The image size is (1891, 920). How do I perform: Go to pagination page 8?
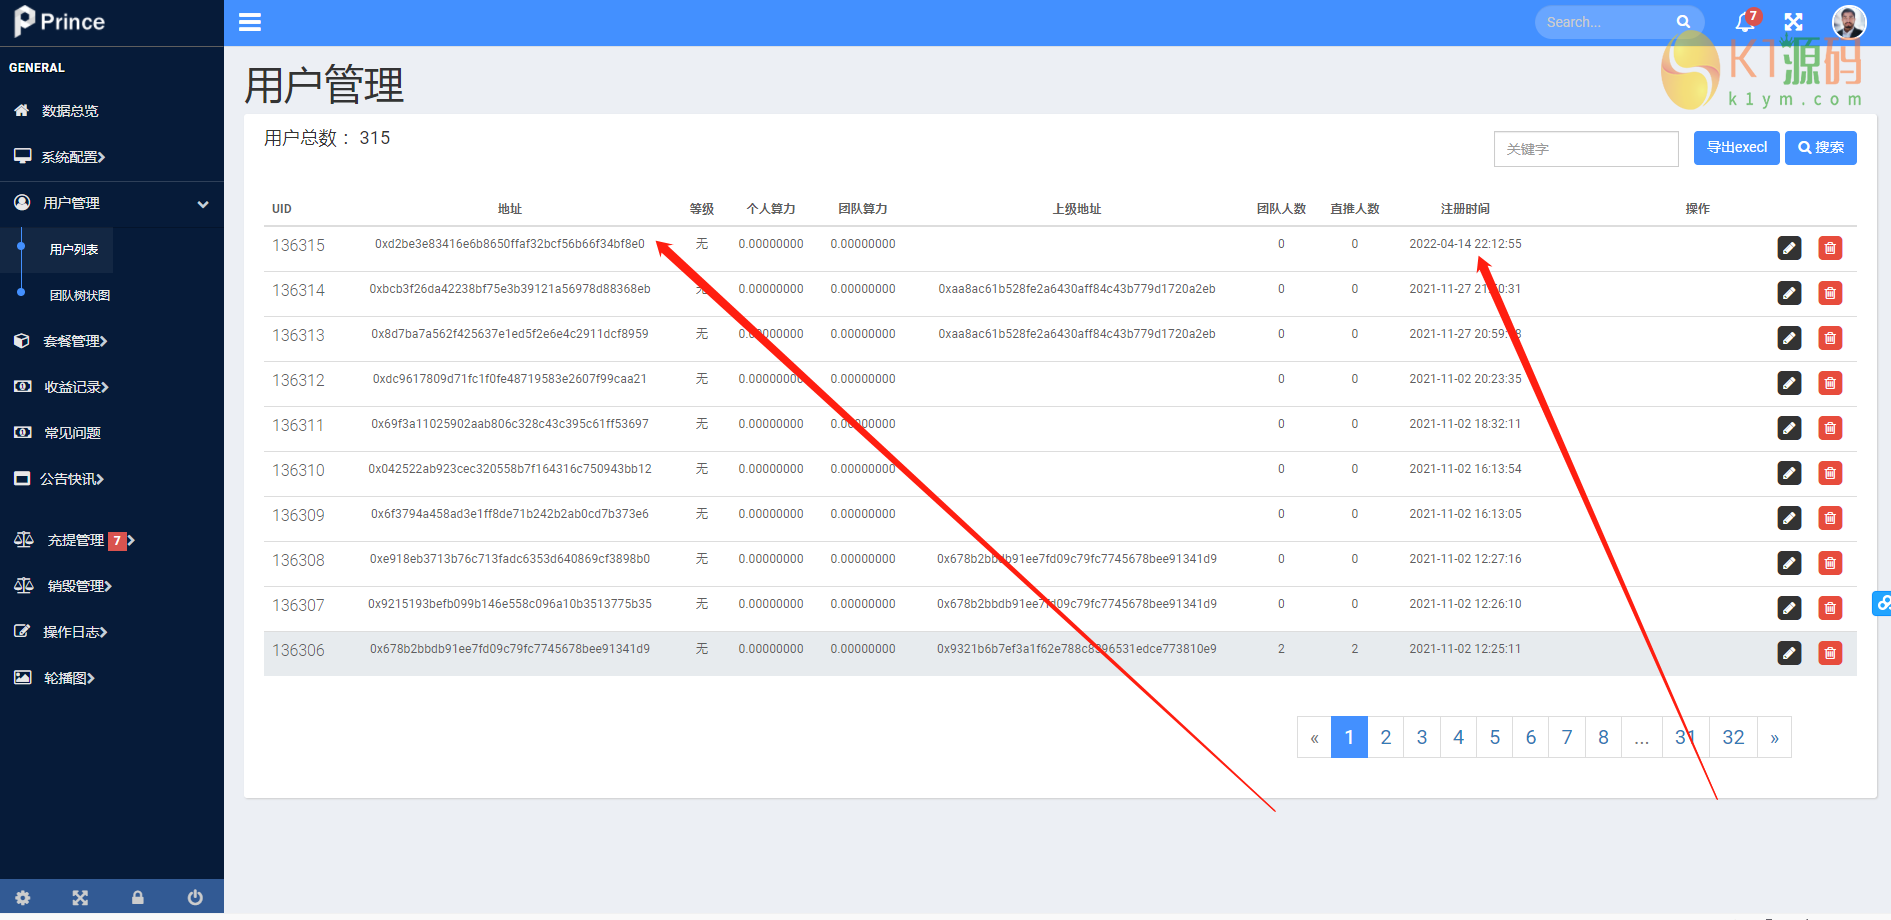click(1603, 737)
